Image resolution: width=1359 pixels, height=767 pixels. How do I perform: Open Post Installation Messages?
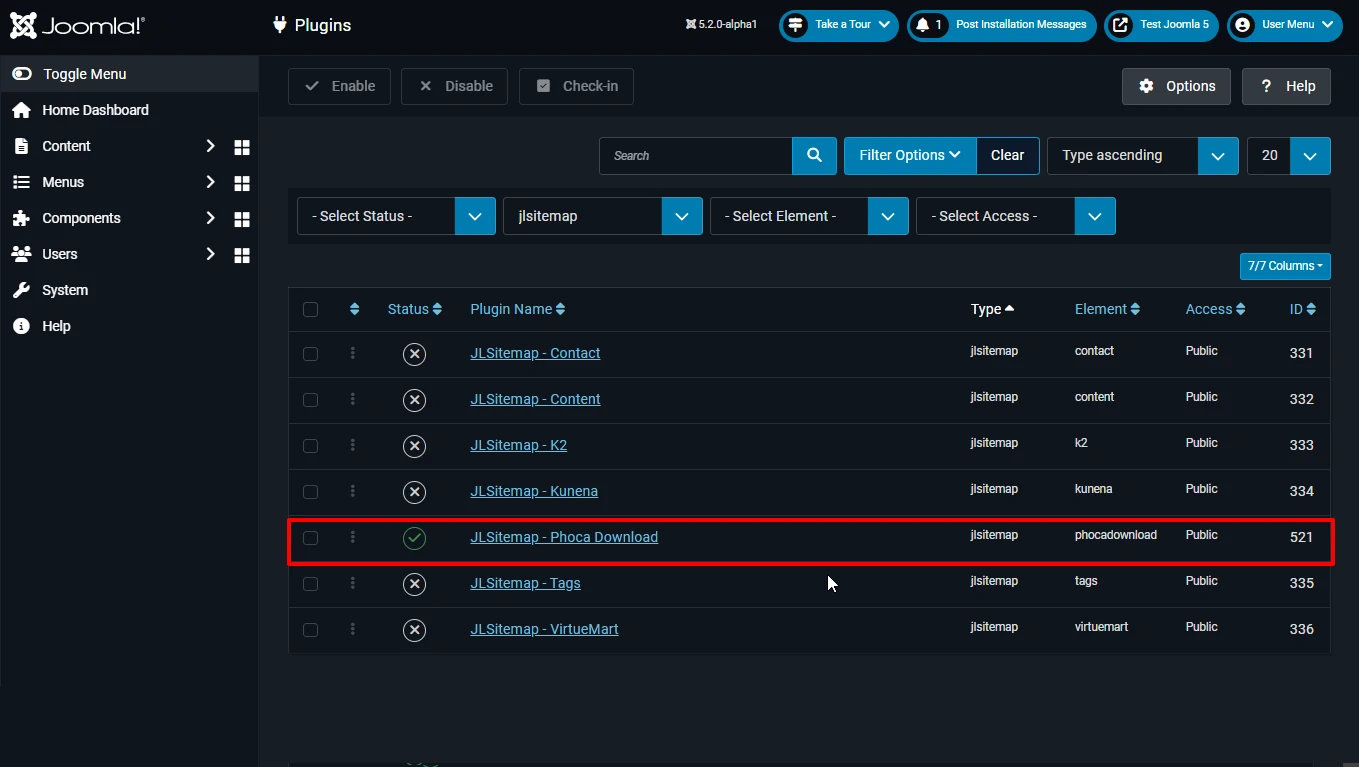[1002, 25]
